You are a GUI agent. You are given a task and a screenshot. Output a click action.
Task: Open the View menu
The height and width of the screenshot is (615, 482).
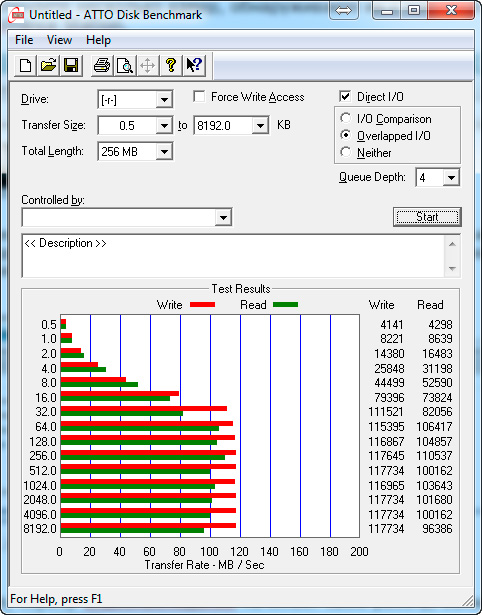(59, 40)
